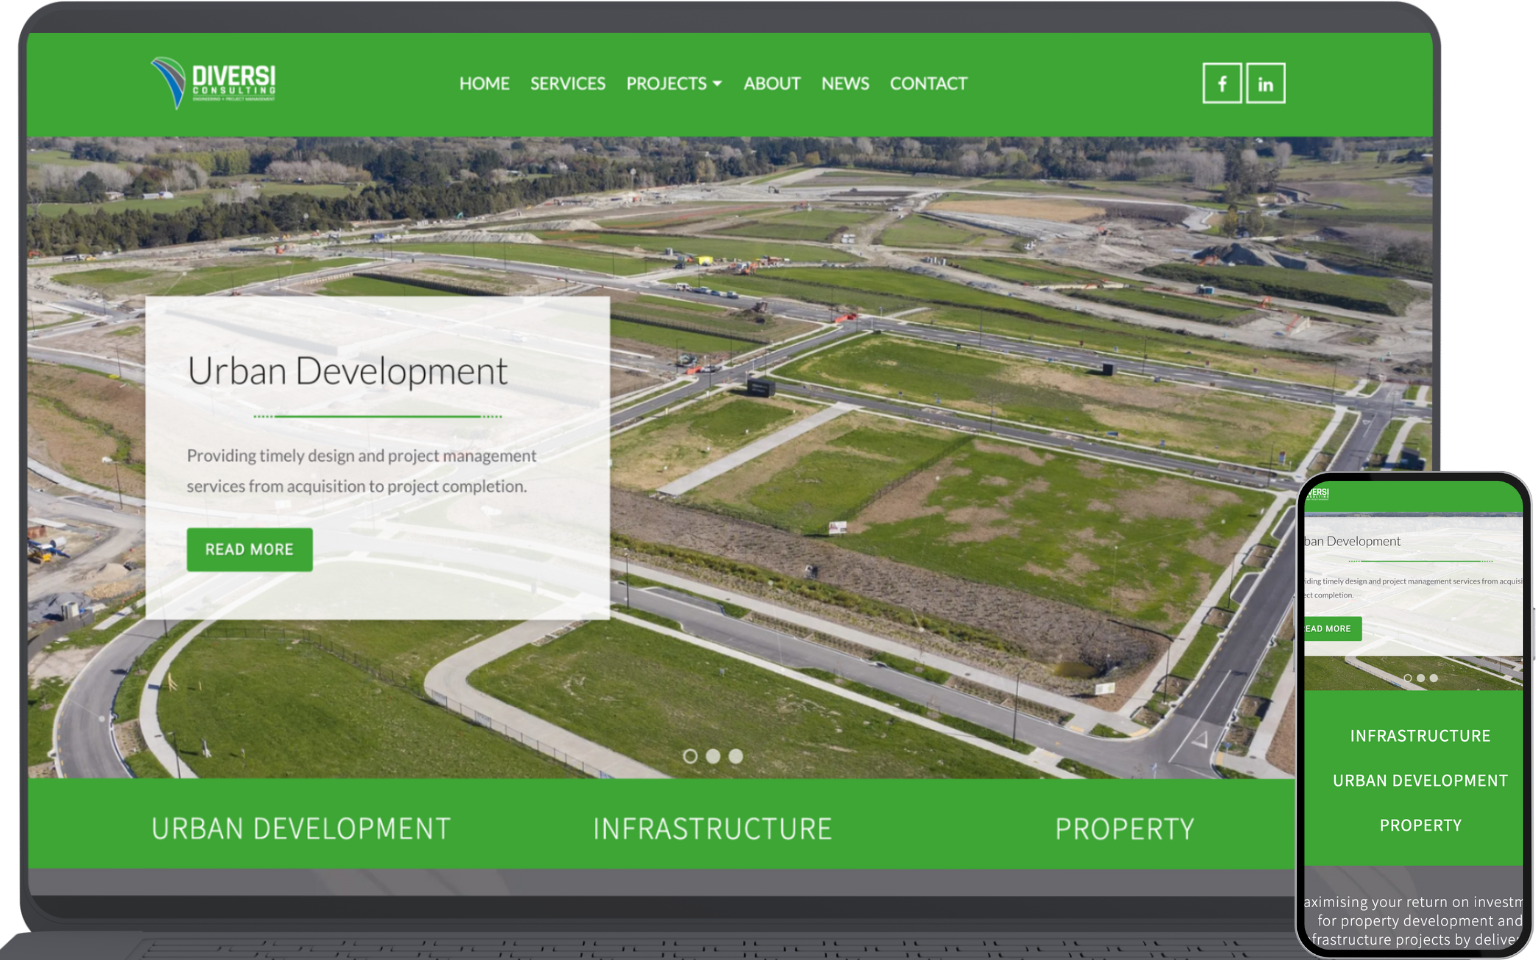The width and height of the screenshot is (1536, 960).
Task: Click the logo on the phone mockup
Action: click(x=1318, y=493)
